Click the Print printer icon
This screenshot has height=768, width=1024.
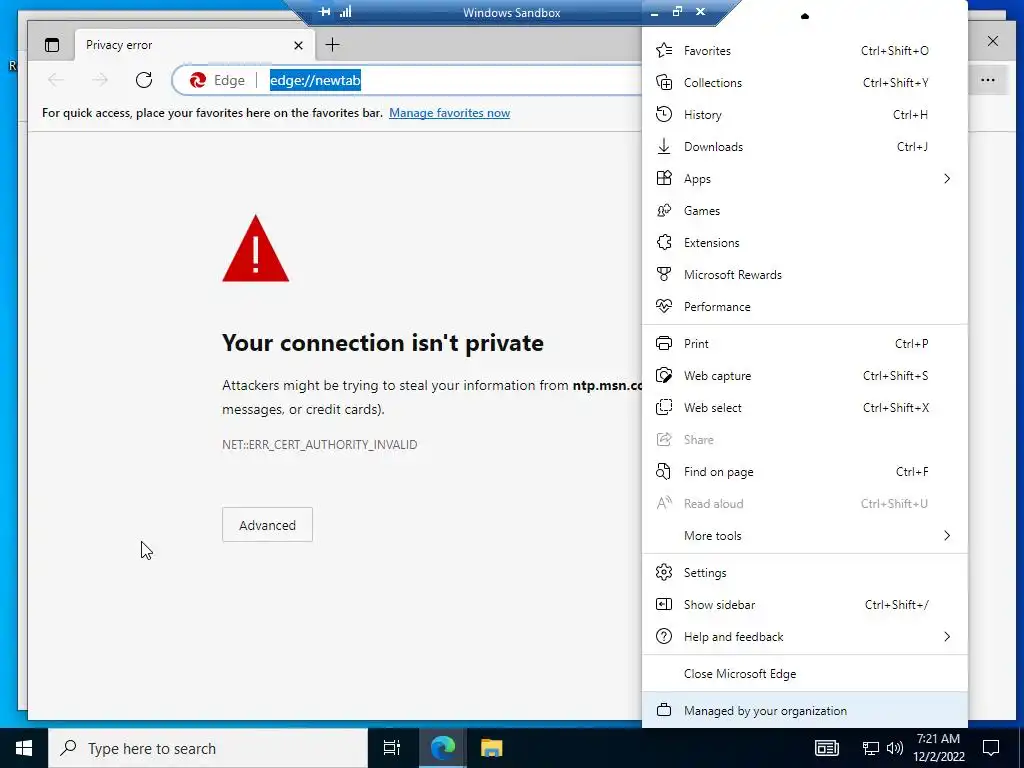[x=664, y=344]
